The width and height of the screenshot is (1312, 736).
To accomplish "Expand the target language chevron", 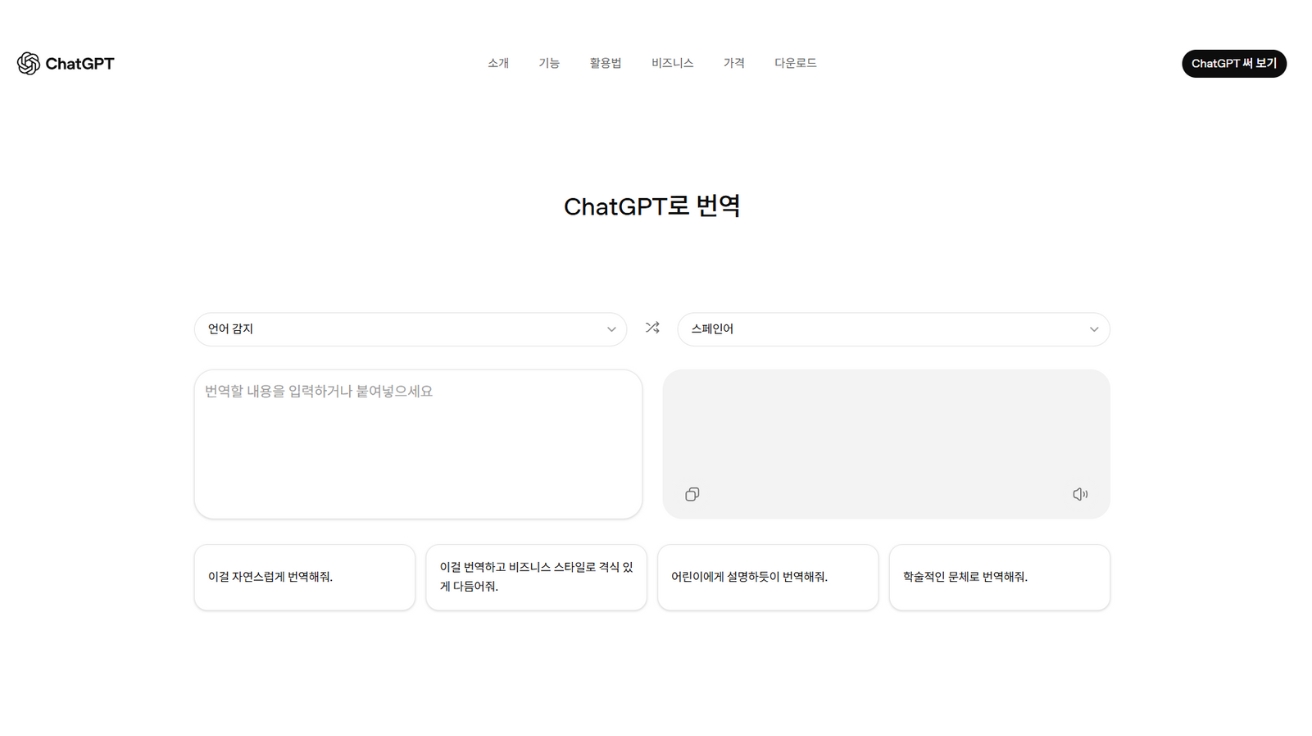I will tap(1094, 328).
